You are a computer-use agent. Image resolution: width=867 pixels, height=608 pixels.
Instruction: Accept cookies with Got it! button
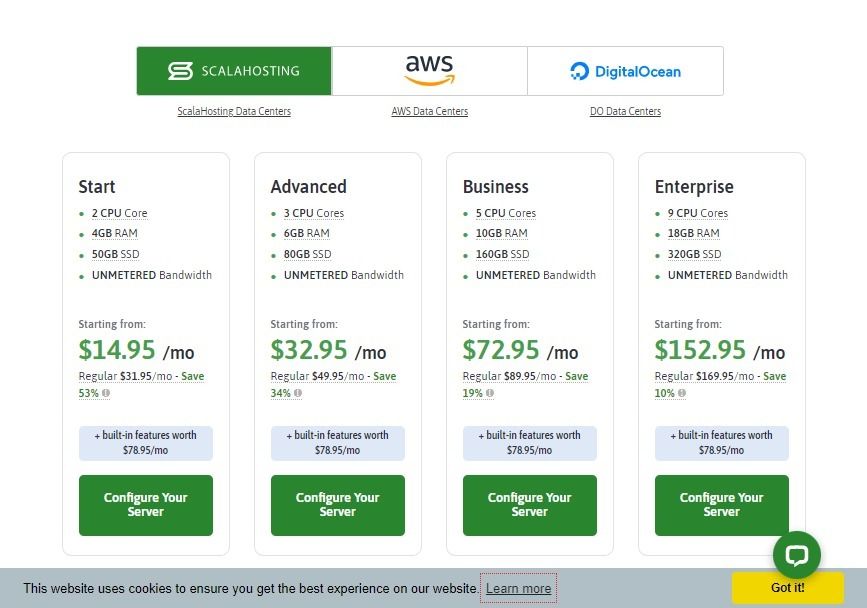787,588
